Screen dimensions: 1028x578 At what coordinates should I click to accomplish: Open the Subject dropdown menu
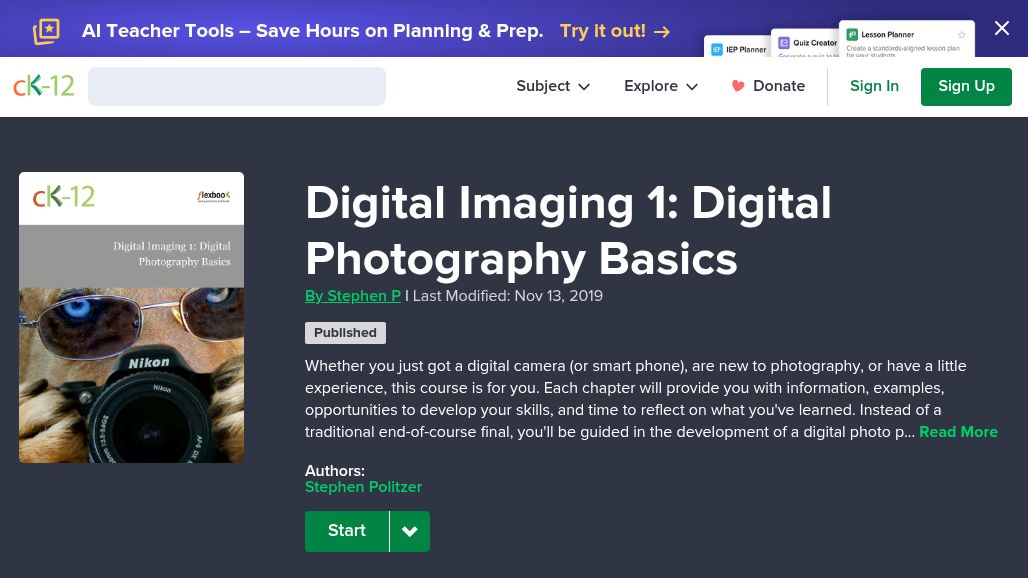tap(553, 86)
